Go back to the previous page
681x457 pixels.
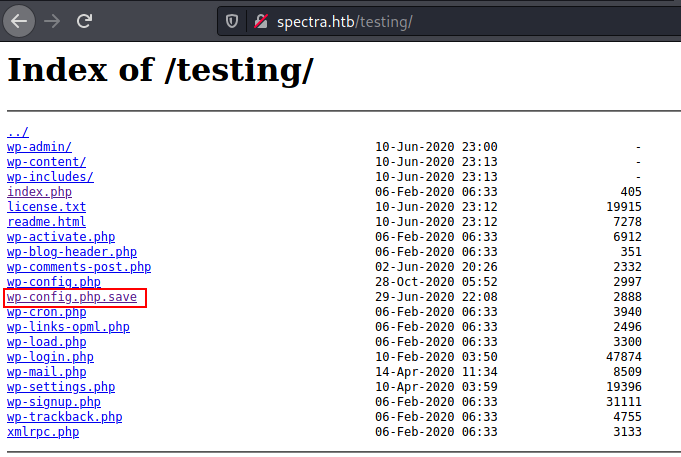[19, 21]
